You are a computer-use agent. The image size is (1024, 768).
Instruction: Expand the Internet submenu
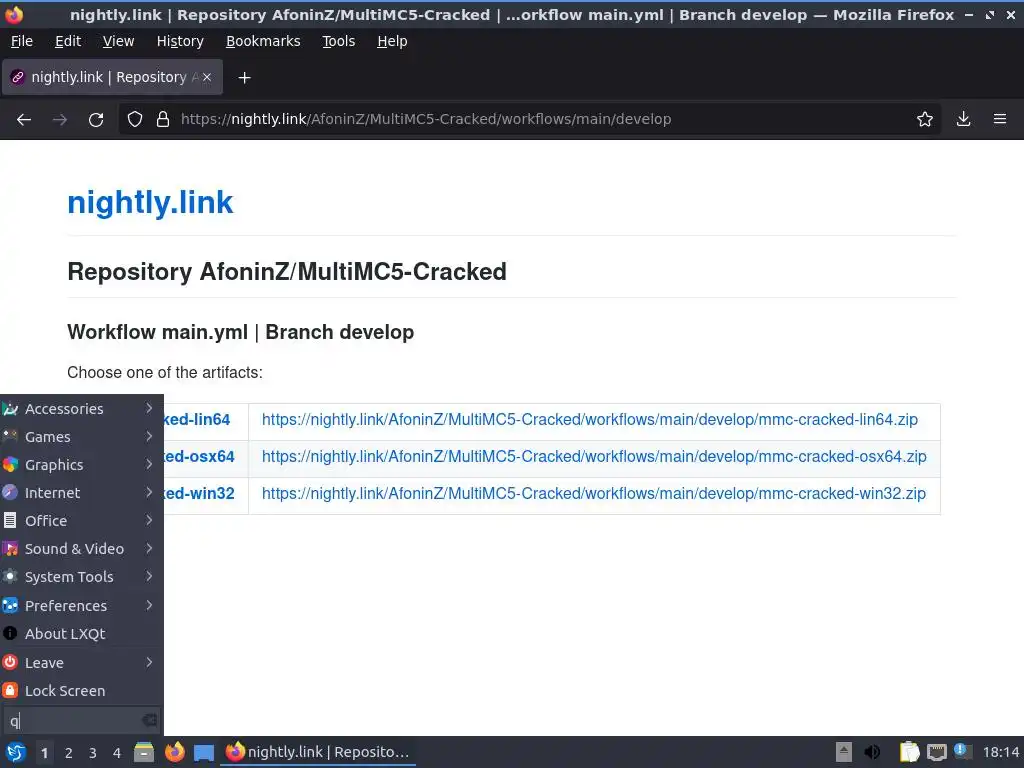coord(81,493)
